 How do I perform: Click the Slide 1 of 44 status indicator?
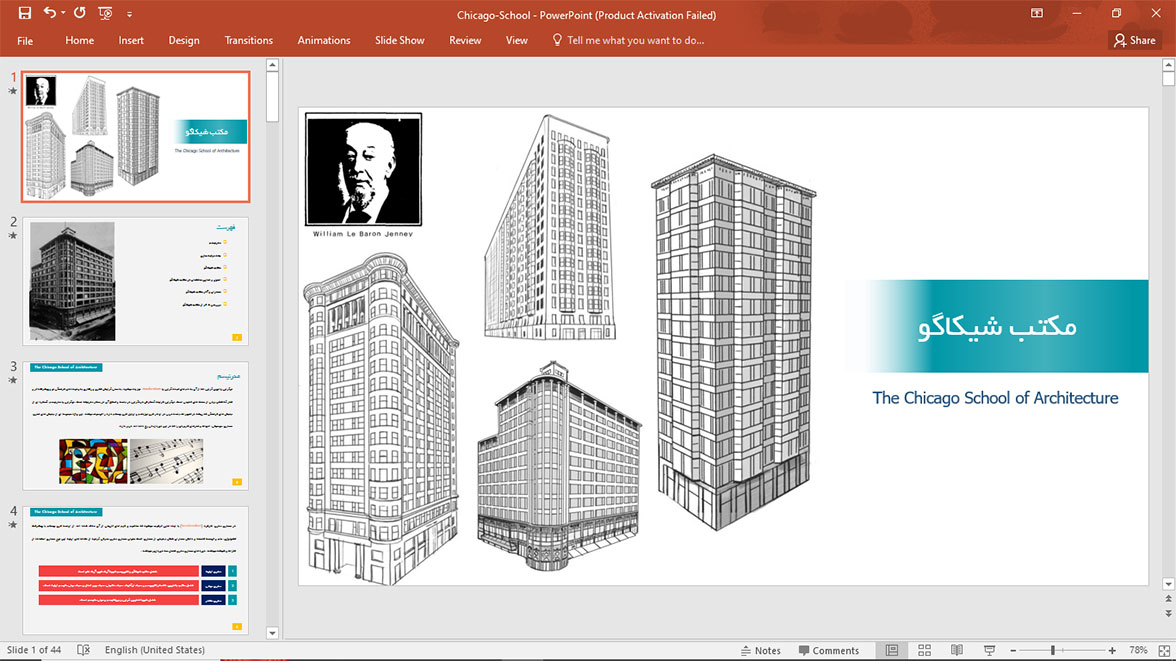coord(34,650)
